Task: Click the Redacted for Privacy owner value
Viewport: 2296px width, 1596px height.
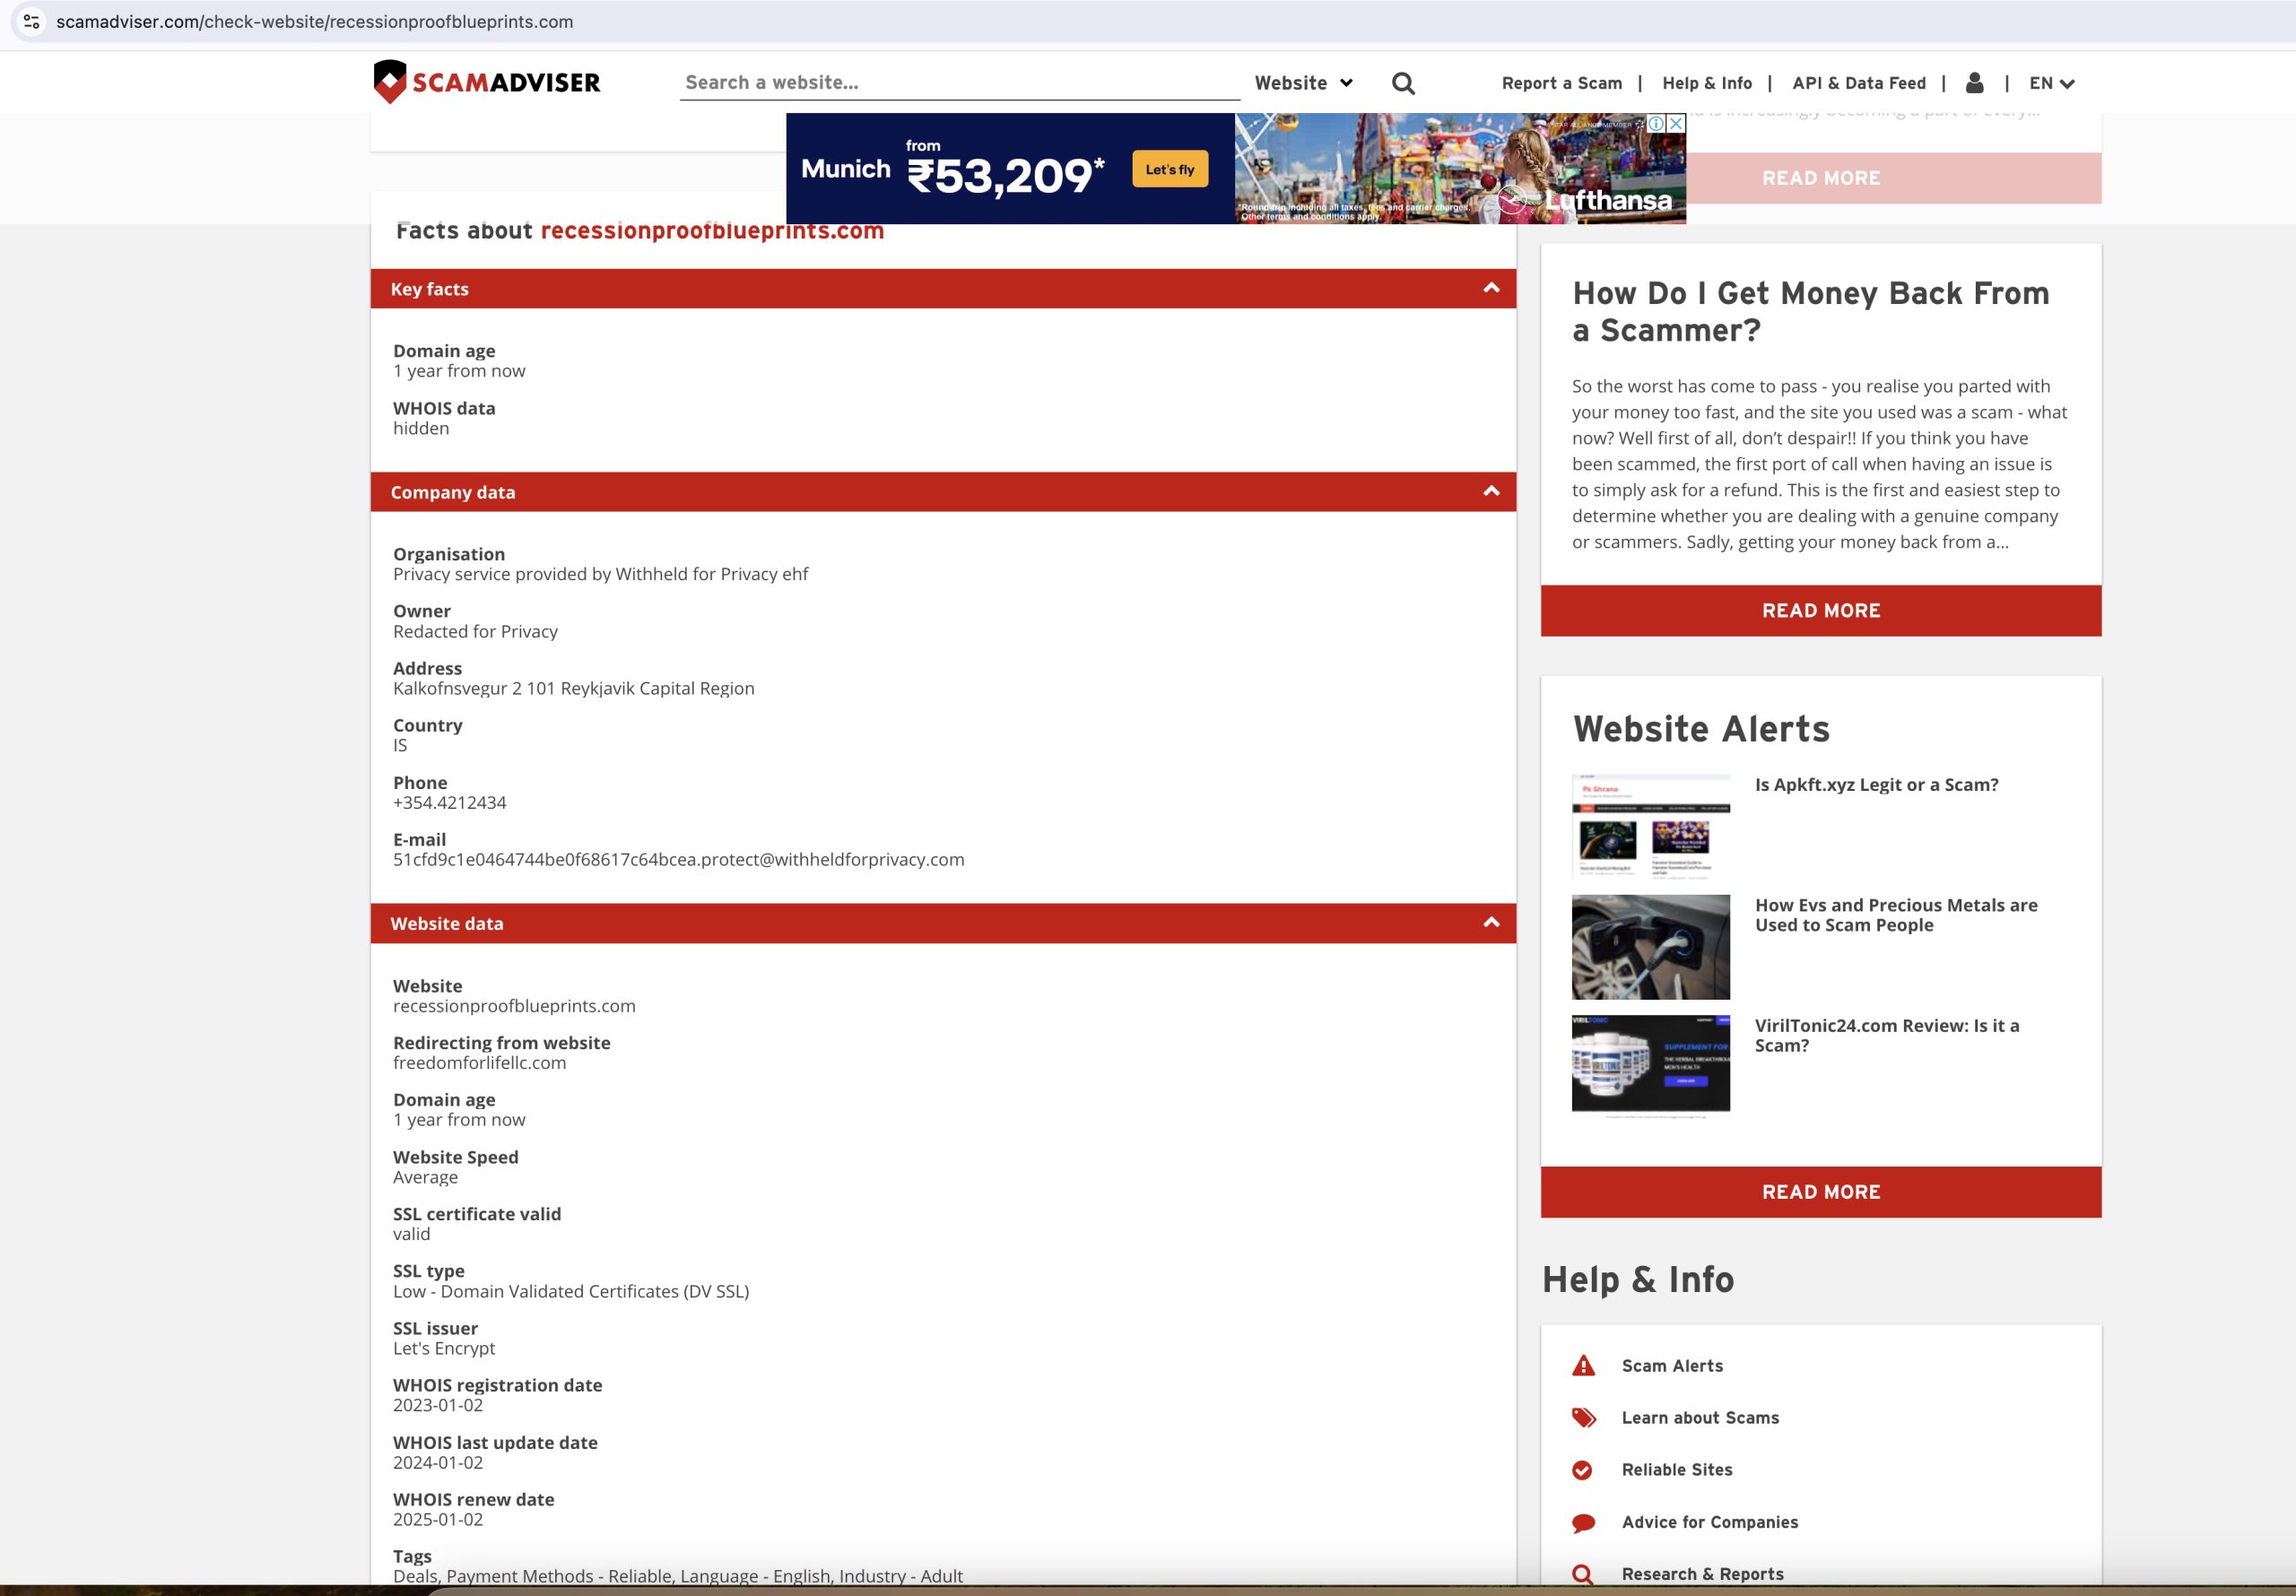Action: click(475, 631)
